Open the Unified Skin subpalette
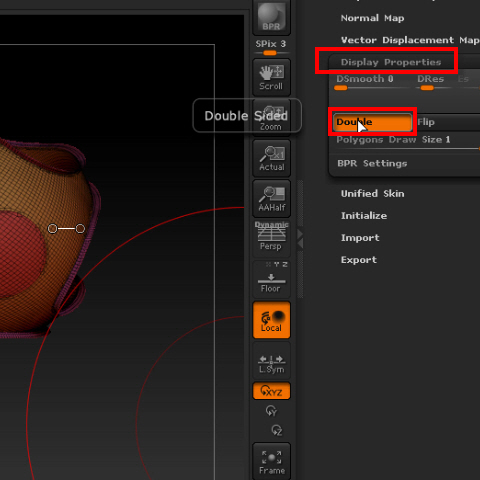The height and width of the screenshot is (480, 480). 372,194
